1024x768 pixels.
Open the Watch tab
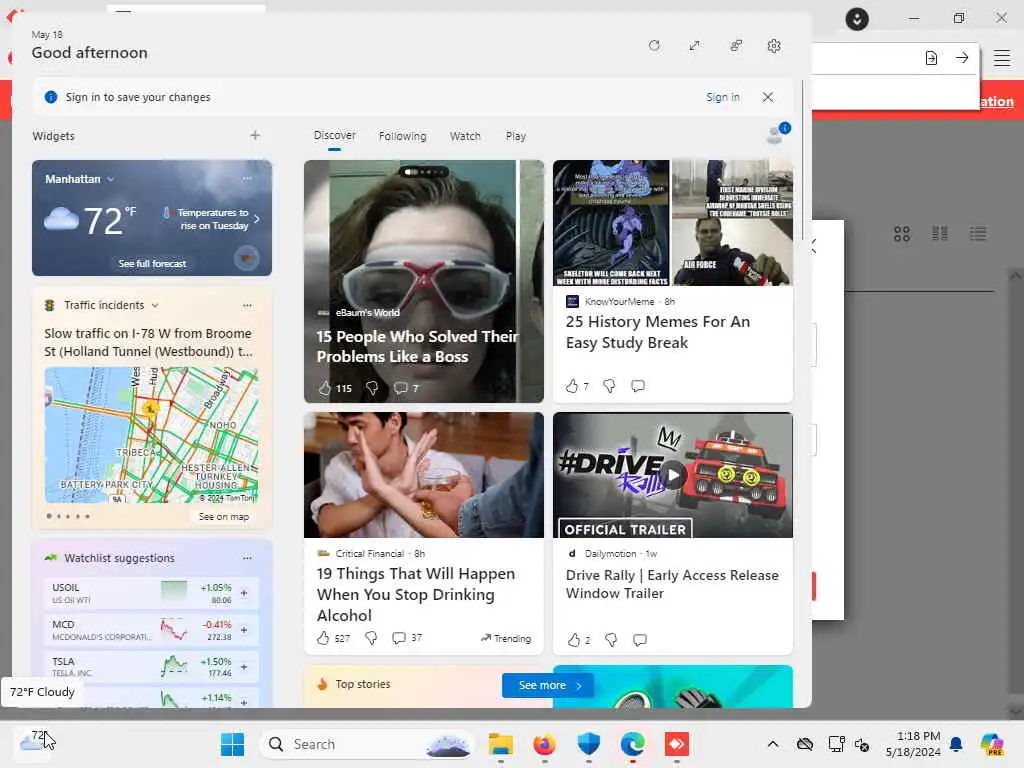465,136
